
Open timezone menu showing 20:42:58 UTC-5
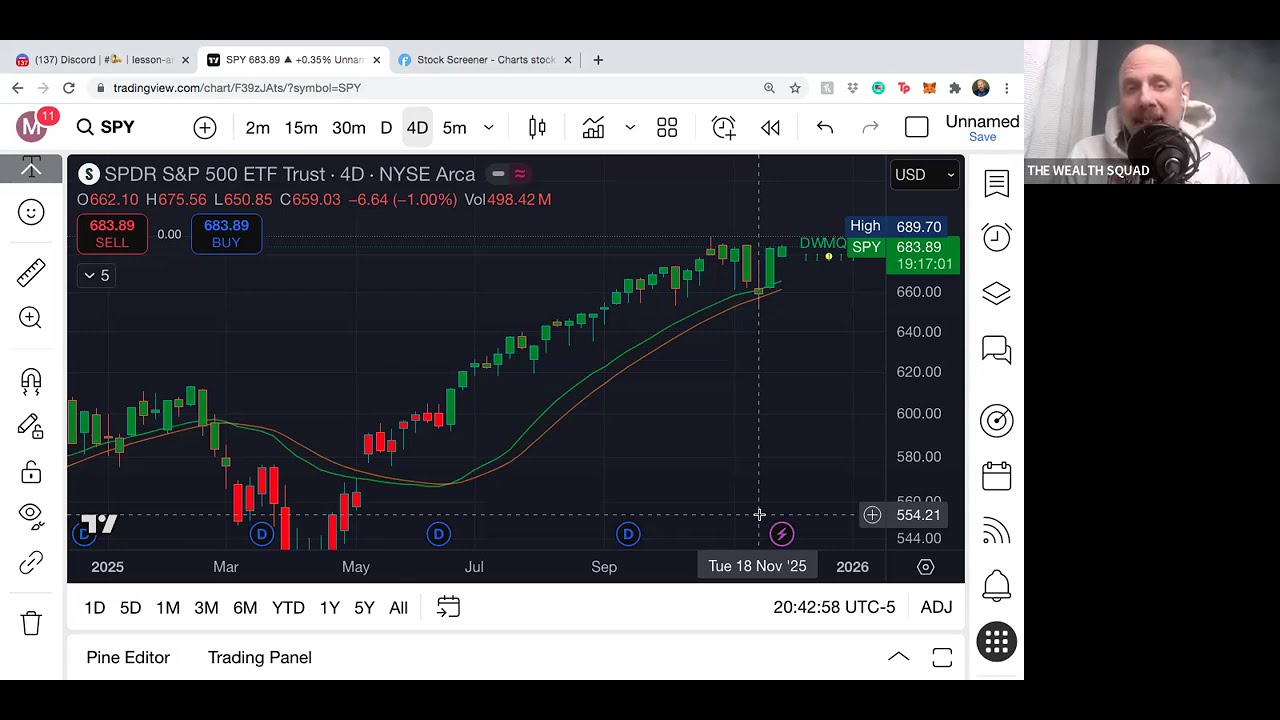pos(834,607)
